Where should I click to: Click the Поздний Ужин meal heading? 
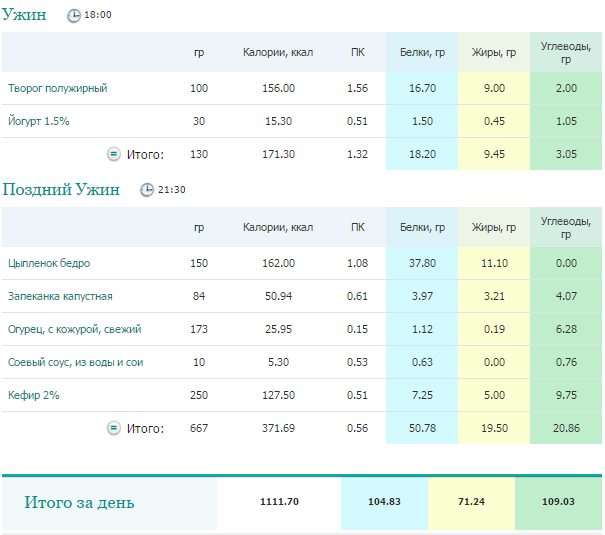pyautogui.click(x=61, y=189)
